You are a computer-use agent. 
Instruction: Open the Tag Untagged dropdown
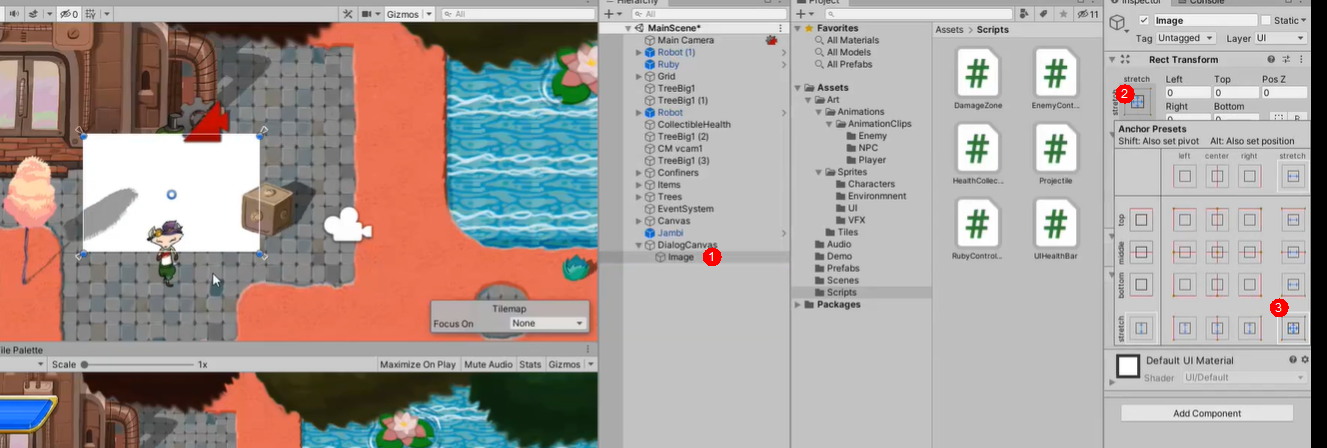pyautogui.click(x=1188, y=38)
